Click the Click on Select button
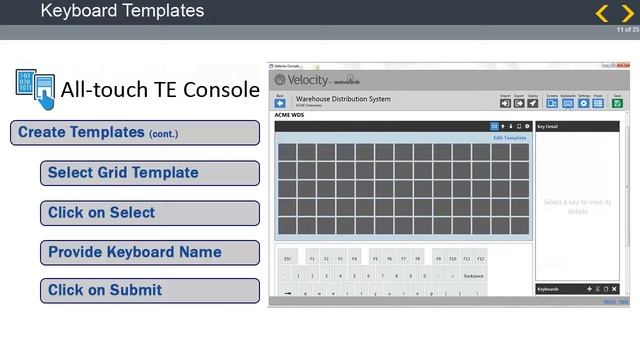Viewport: 640px width, 360px height. point(150,213)
